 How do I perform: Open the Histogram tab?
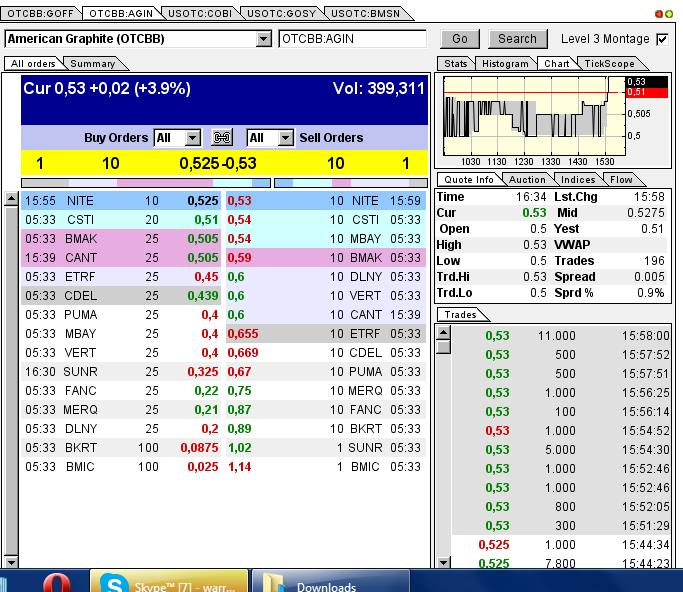(505, 63)
